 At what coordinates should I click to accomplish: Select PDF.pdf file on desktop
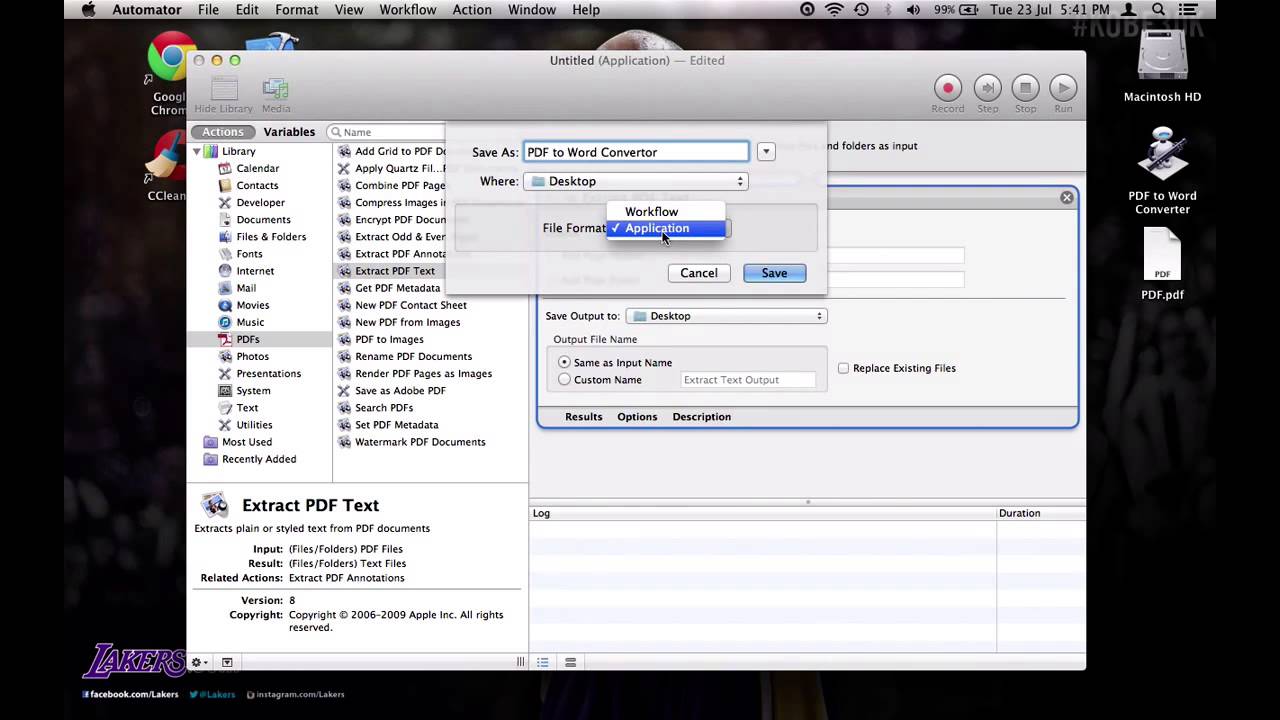[1162, 264]
